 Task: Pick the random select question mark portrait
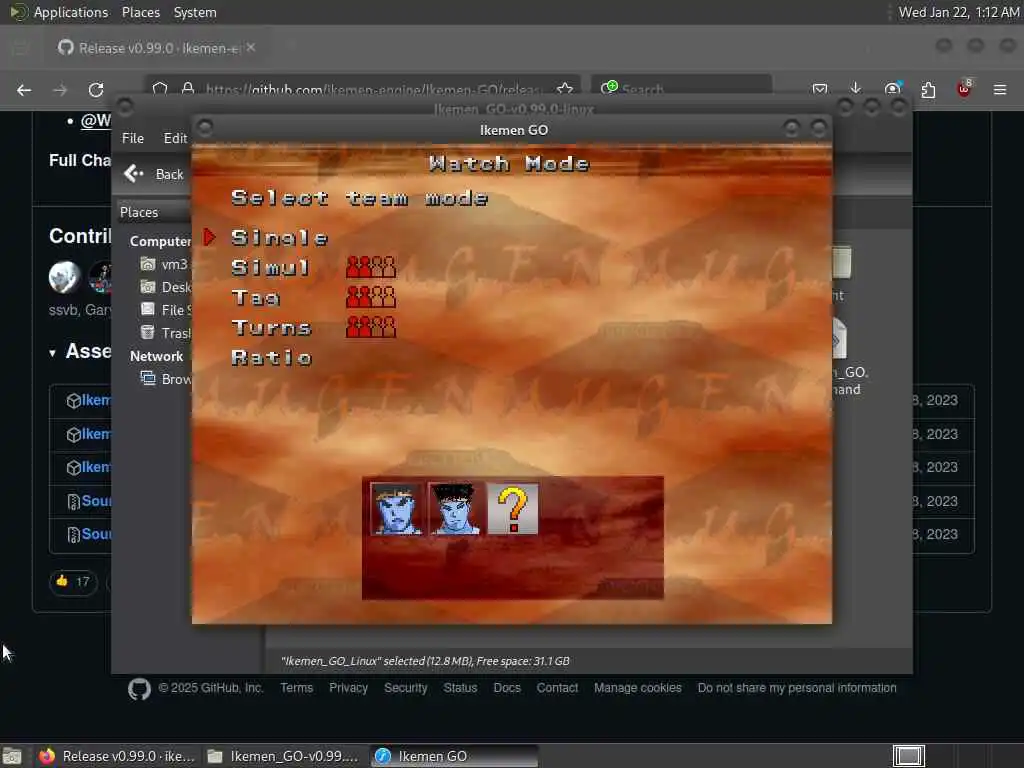[x=513, y=509]
